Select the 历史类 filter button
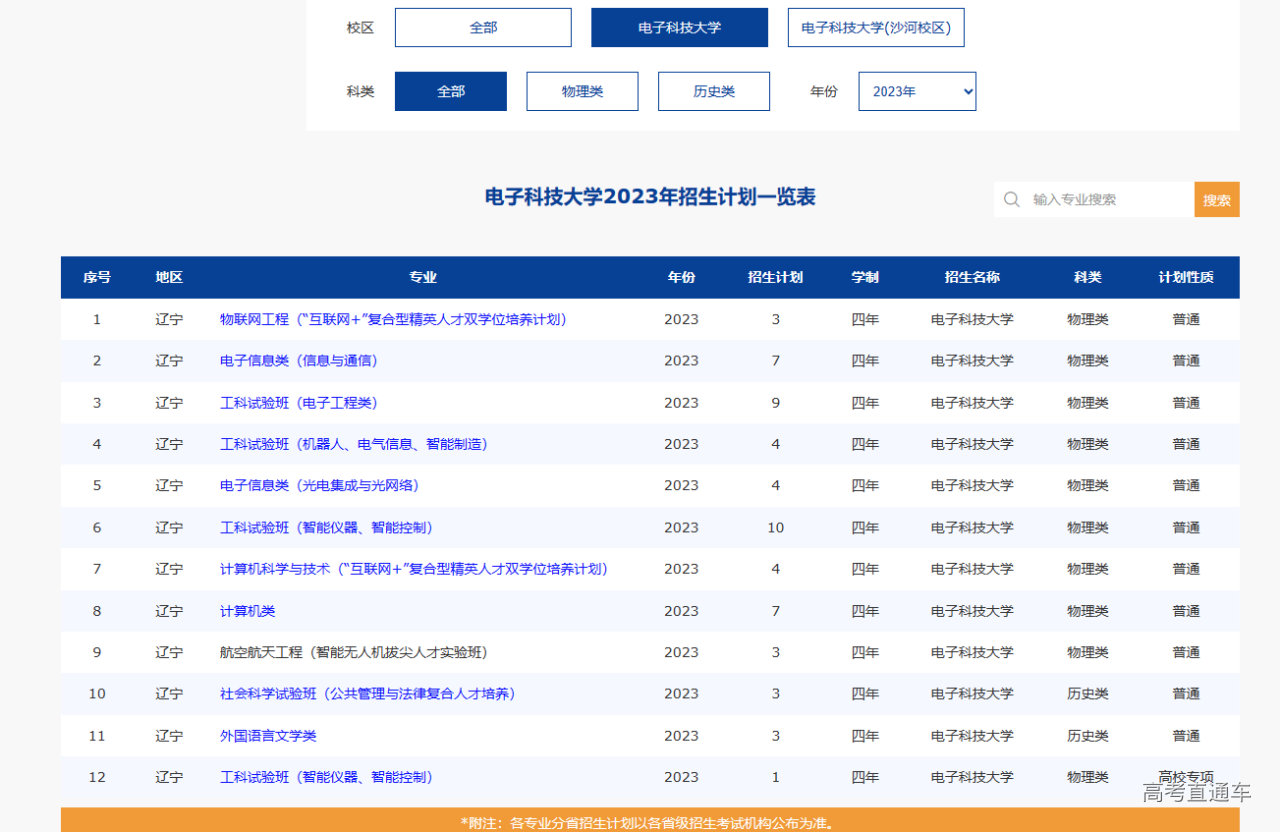Image resolution: width=1280 pixels, height=832 pixels. coord(713,91)
